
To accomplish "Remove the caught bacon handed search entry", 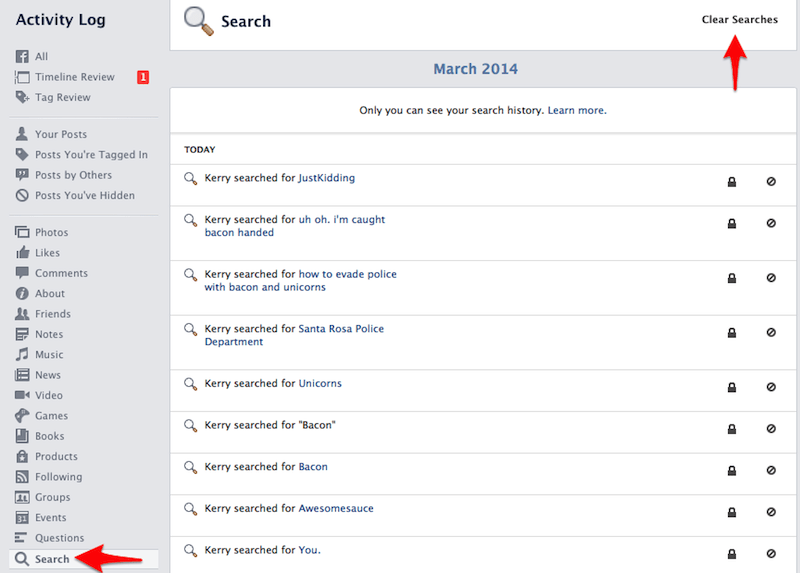I will coord(771,223).
